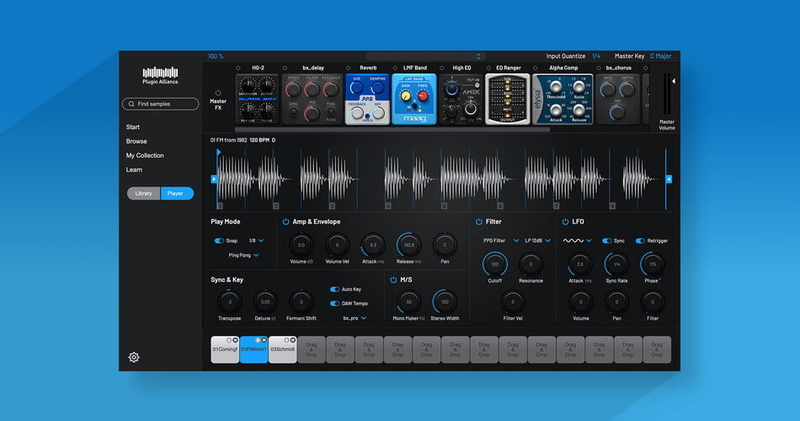Click the stop icon on 01Coming pad
The height and width of the screenshot is (421, 800).
coord(235,340)
